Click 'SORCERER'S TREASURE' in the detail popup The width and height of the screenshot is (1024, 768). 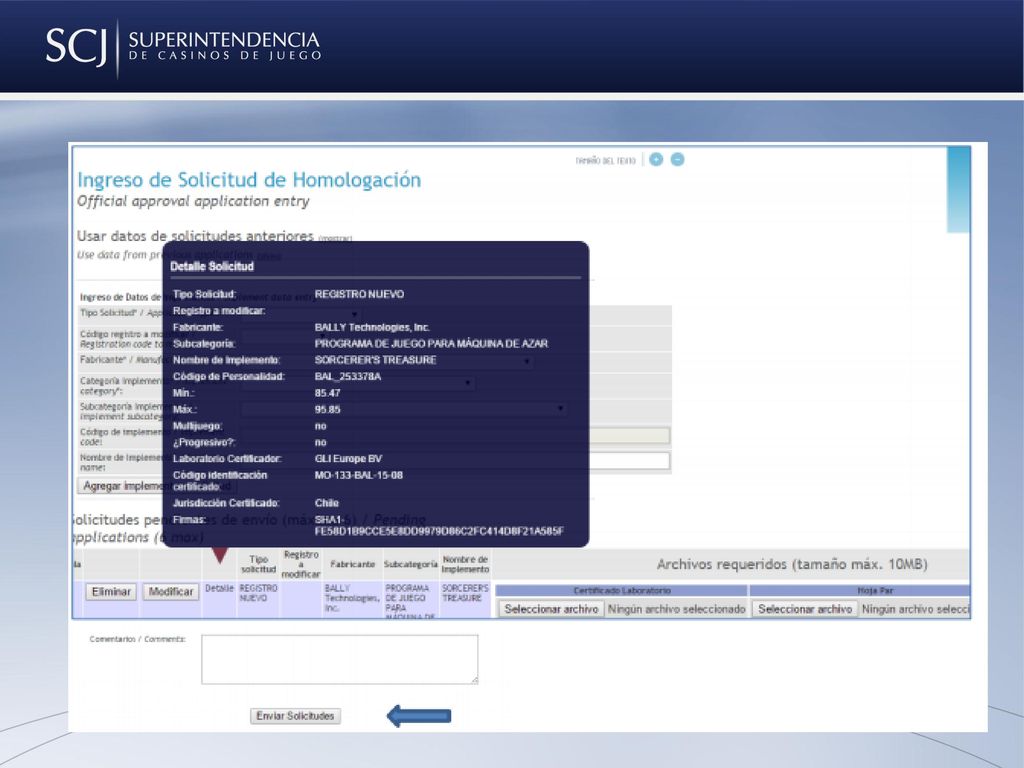376,360
